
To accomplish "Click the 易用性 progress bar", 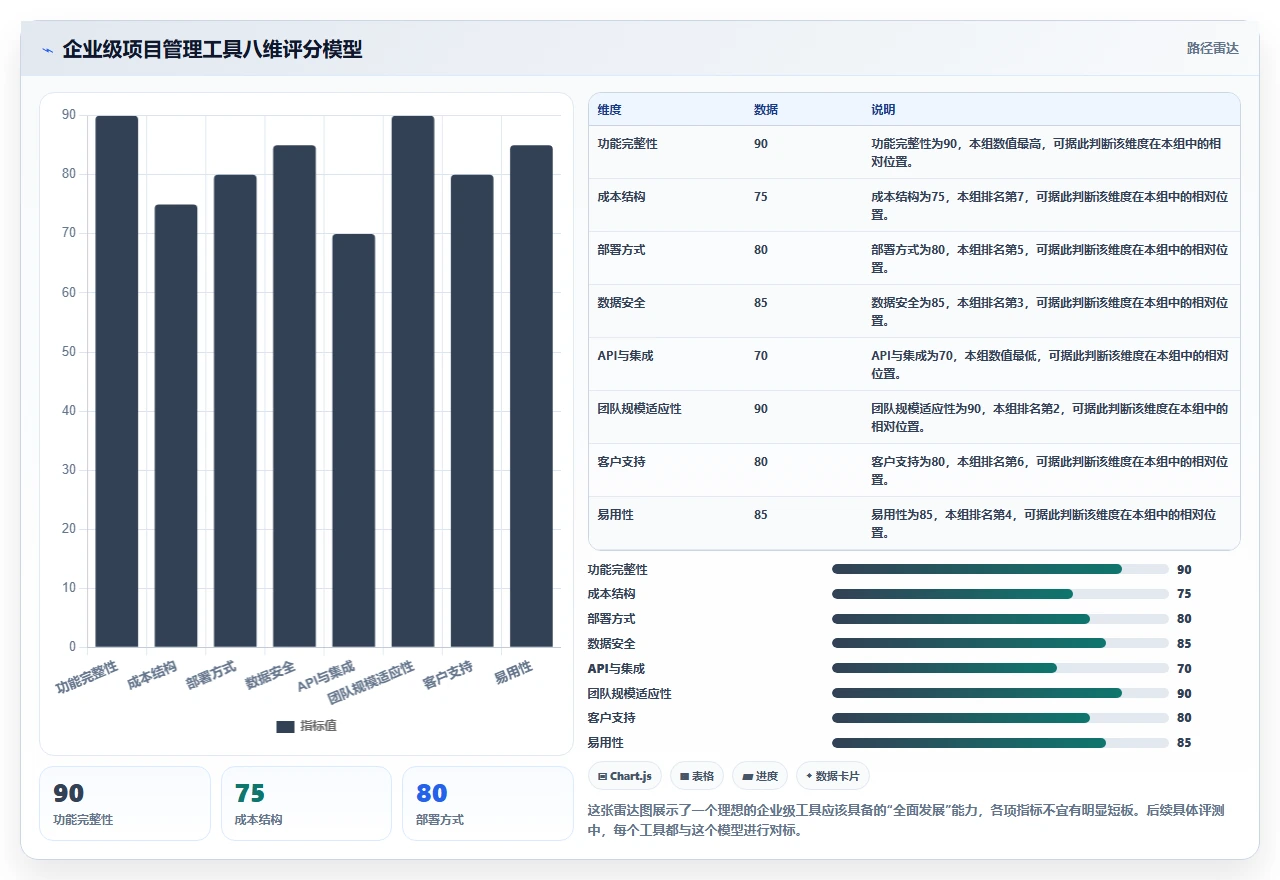I will [1000, 743].
